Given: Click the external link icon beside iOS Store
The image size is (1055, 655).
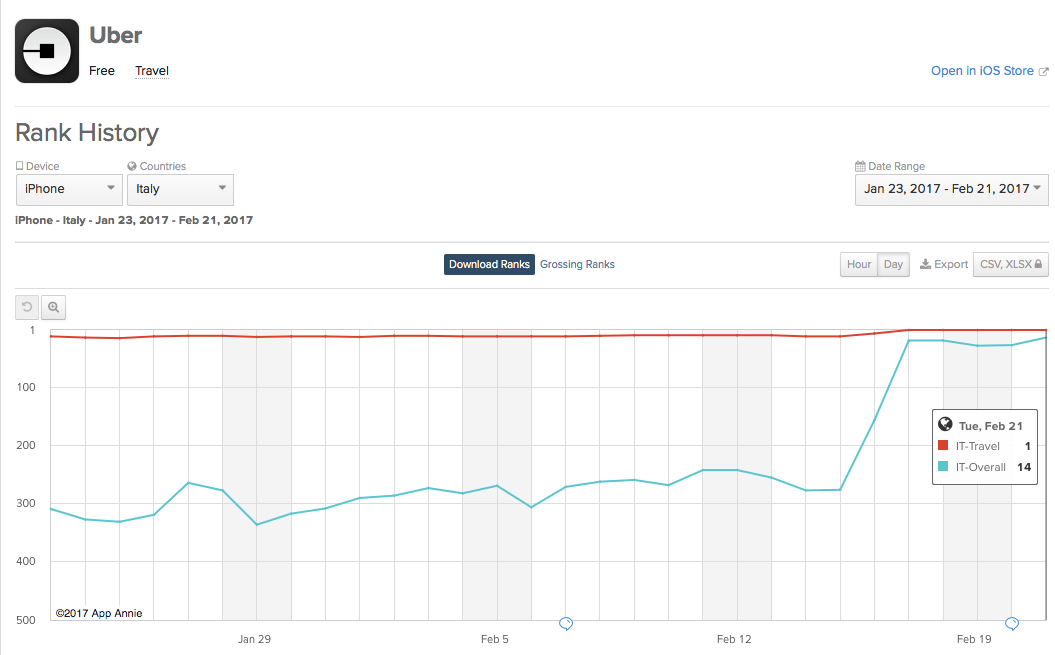Looking at the screenshot, I should coord(1044,71).
